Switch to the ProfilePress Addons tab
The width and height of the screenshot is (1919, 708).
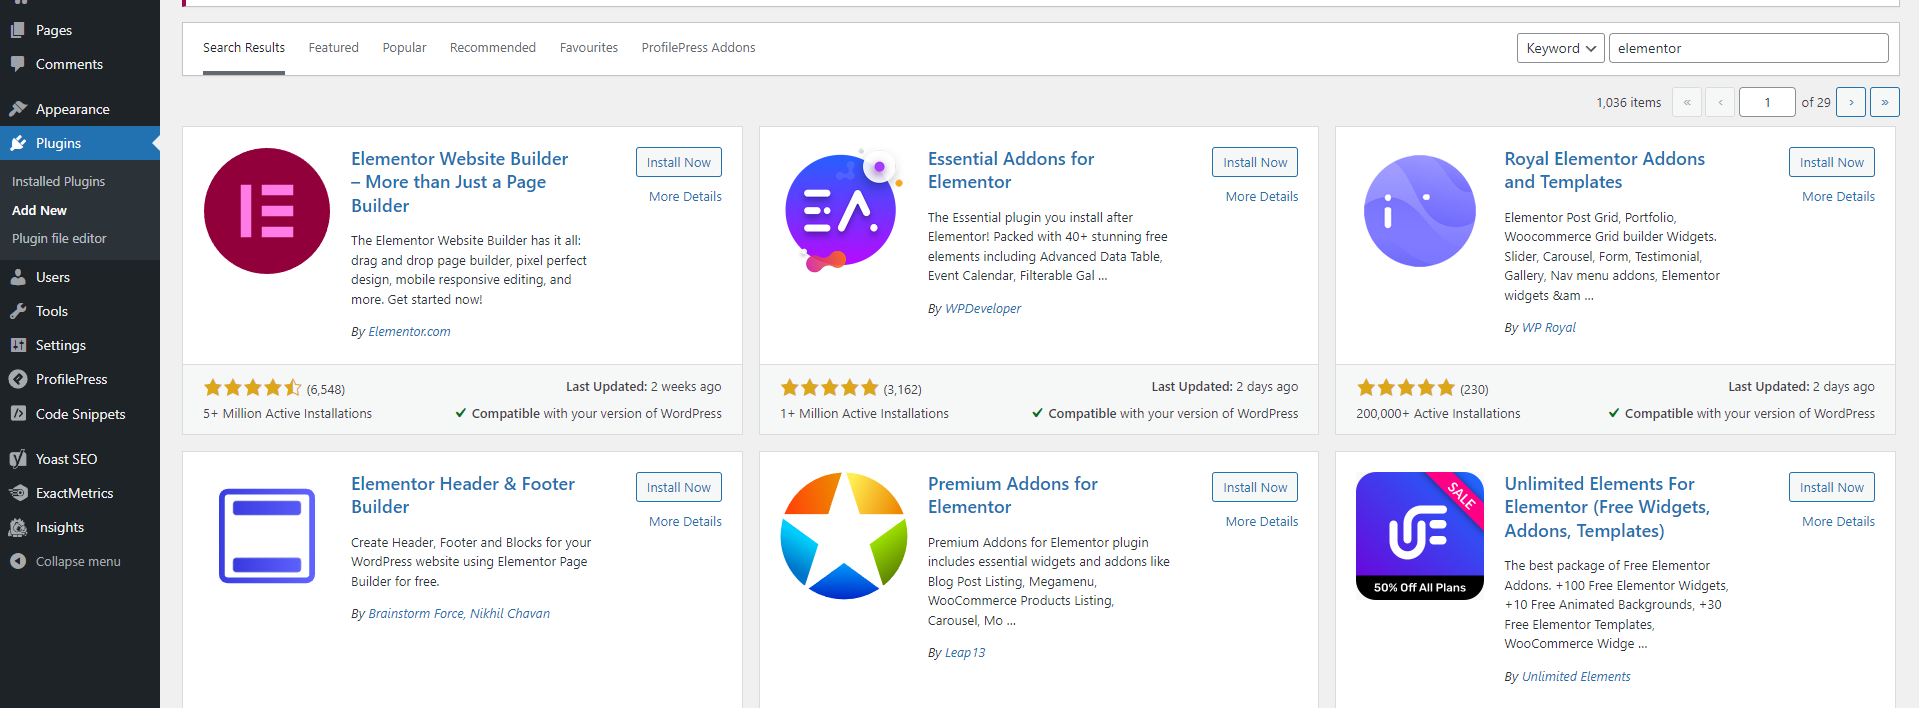point(698,48)
